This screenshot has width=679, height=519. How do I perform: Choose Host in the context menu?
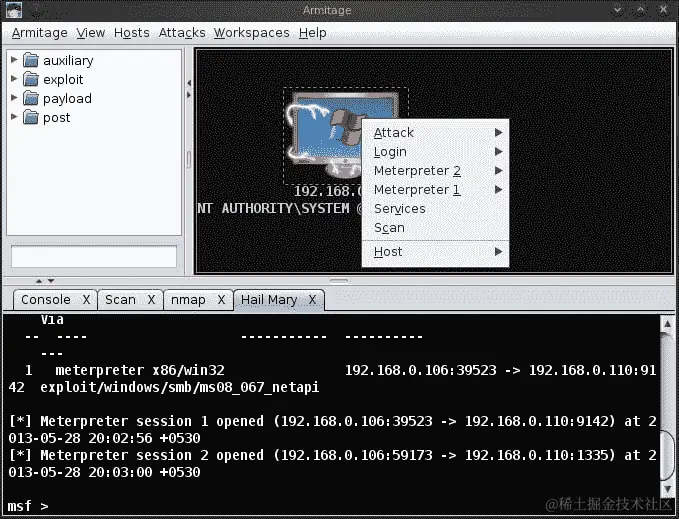coord(435,251)
